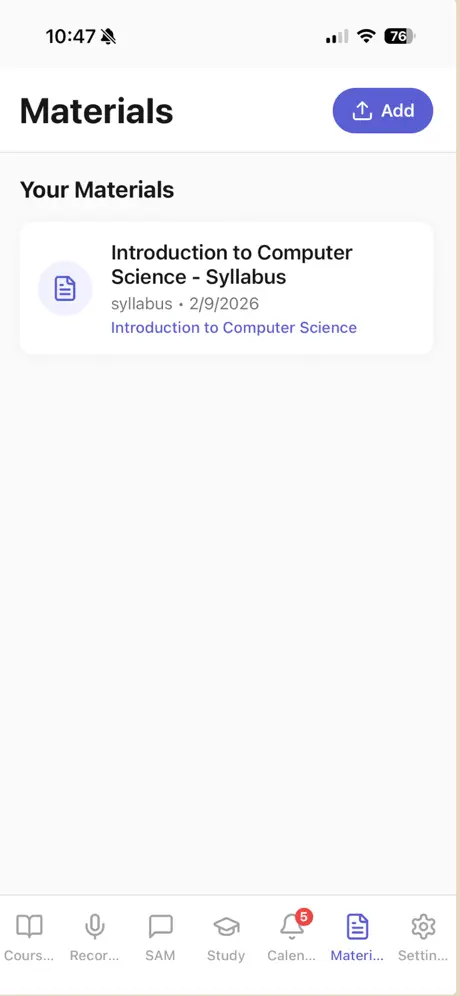This screenshot has width=460, height=996.
Task: Click the upload arrow icon in Add
Action: click(x=362, y=111)
